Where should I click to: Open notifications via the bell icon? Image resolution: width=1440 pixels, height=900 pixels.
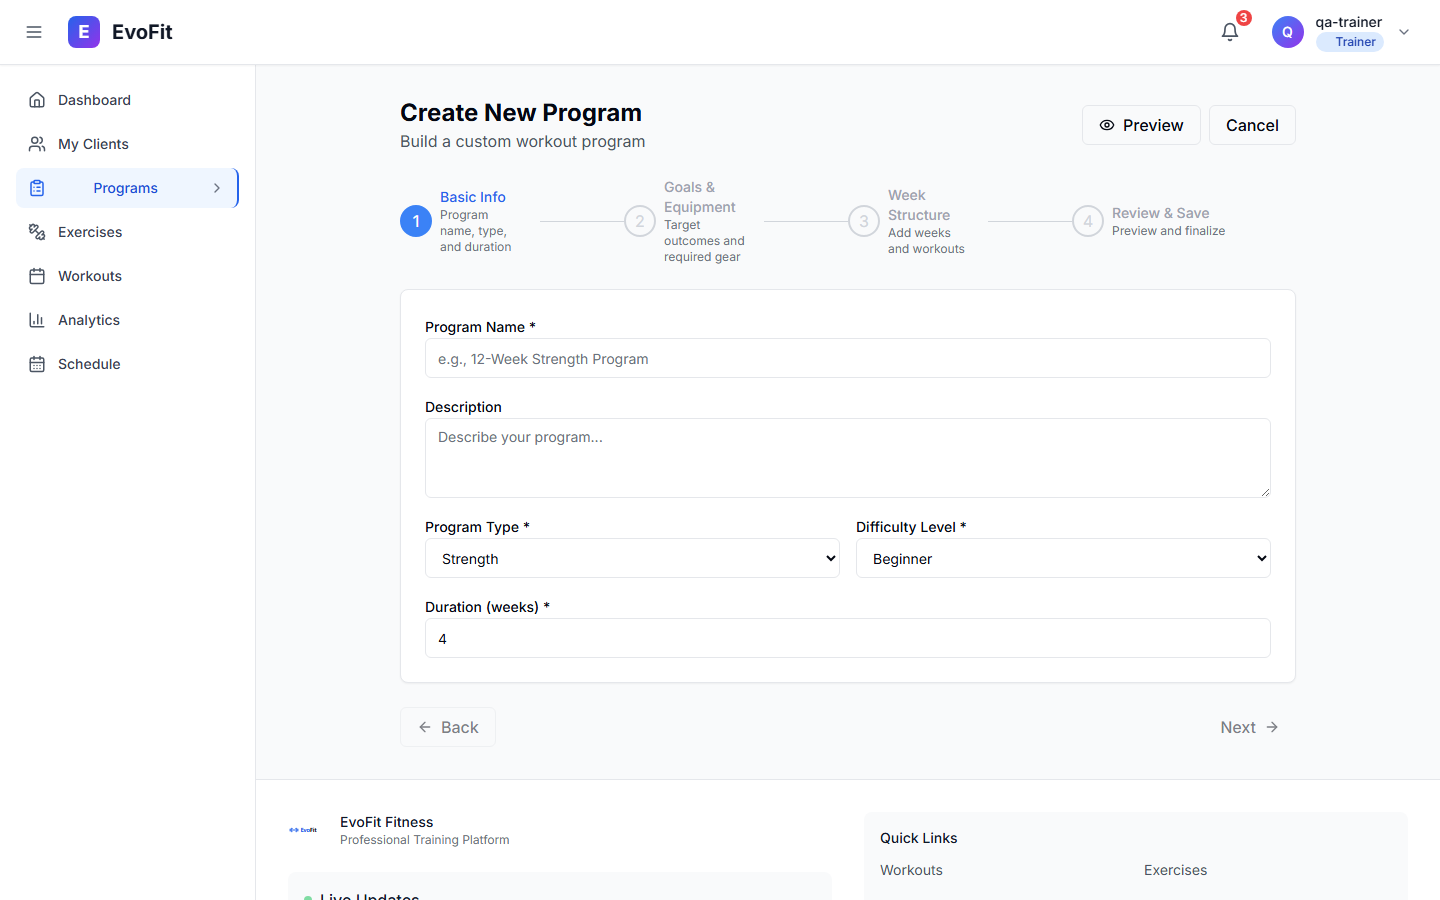(1229, 31)
